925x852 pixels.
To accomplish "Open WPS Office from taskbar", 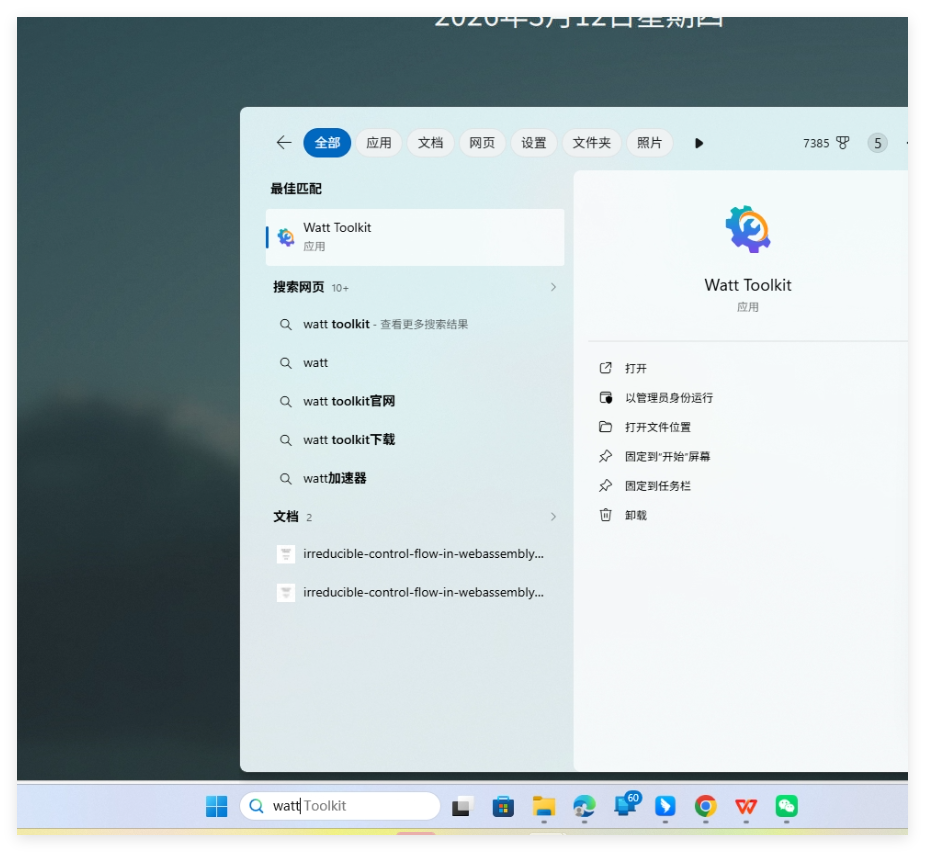I will click(x=746, y=806).
